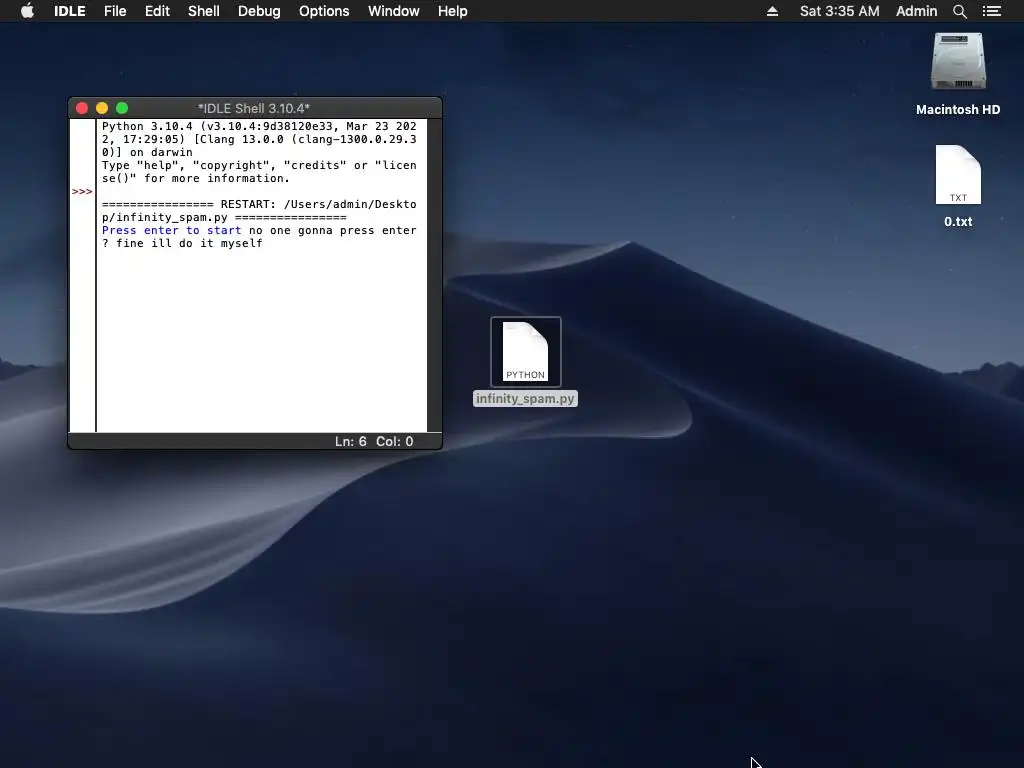Viewport: 1024px width, 768px height.
Task: Open Spotlight search magnifier icon
Action: [959, 11]
